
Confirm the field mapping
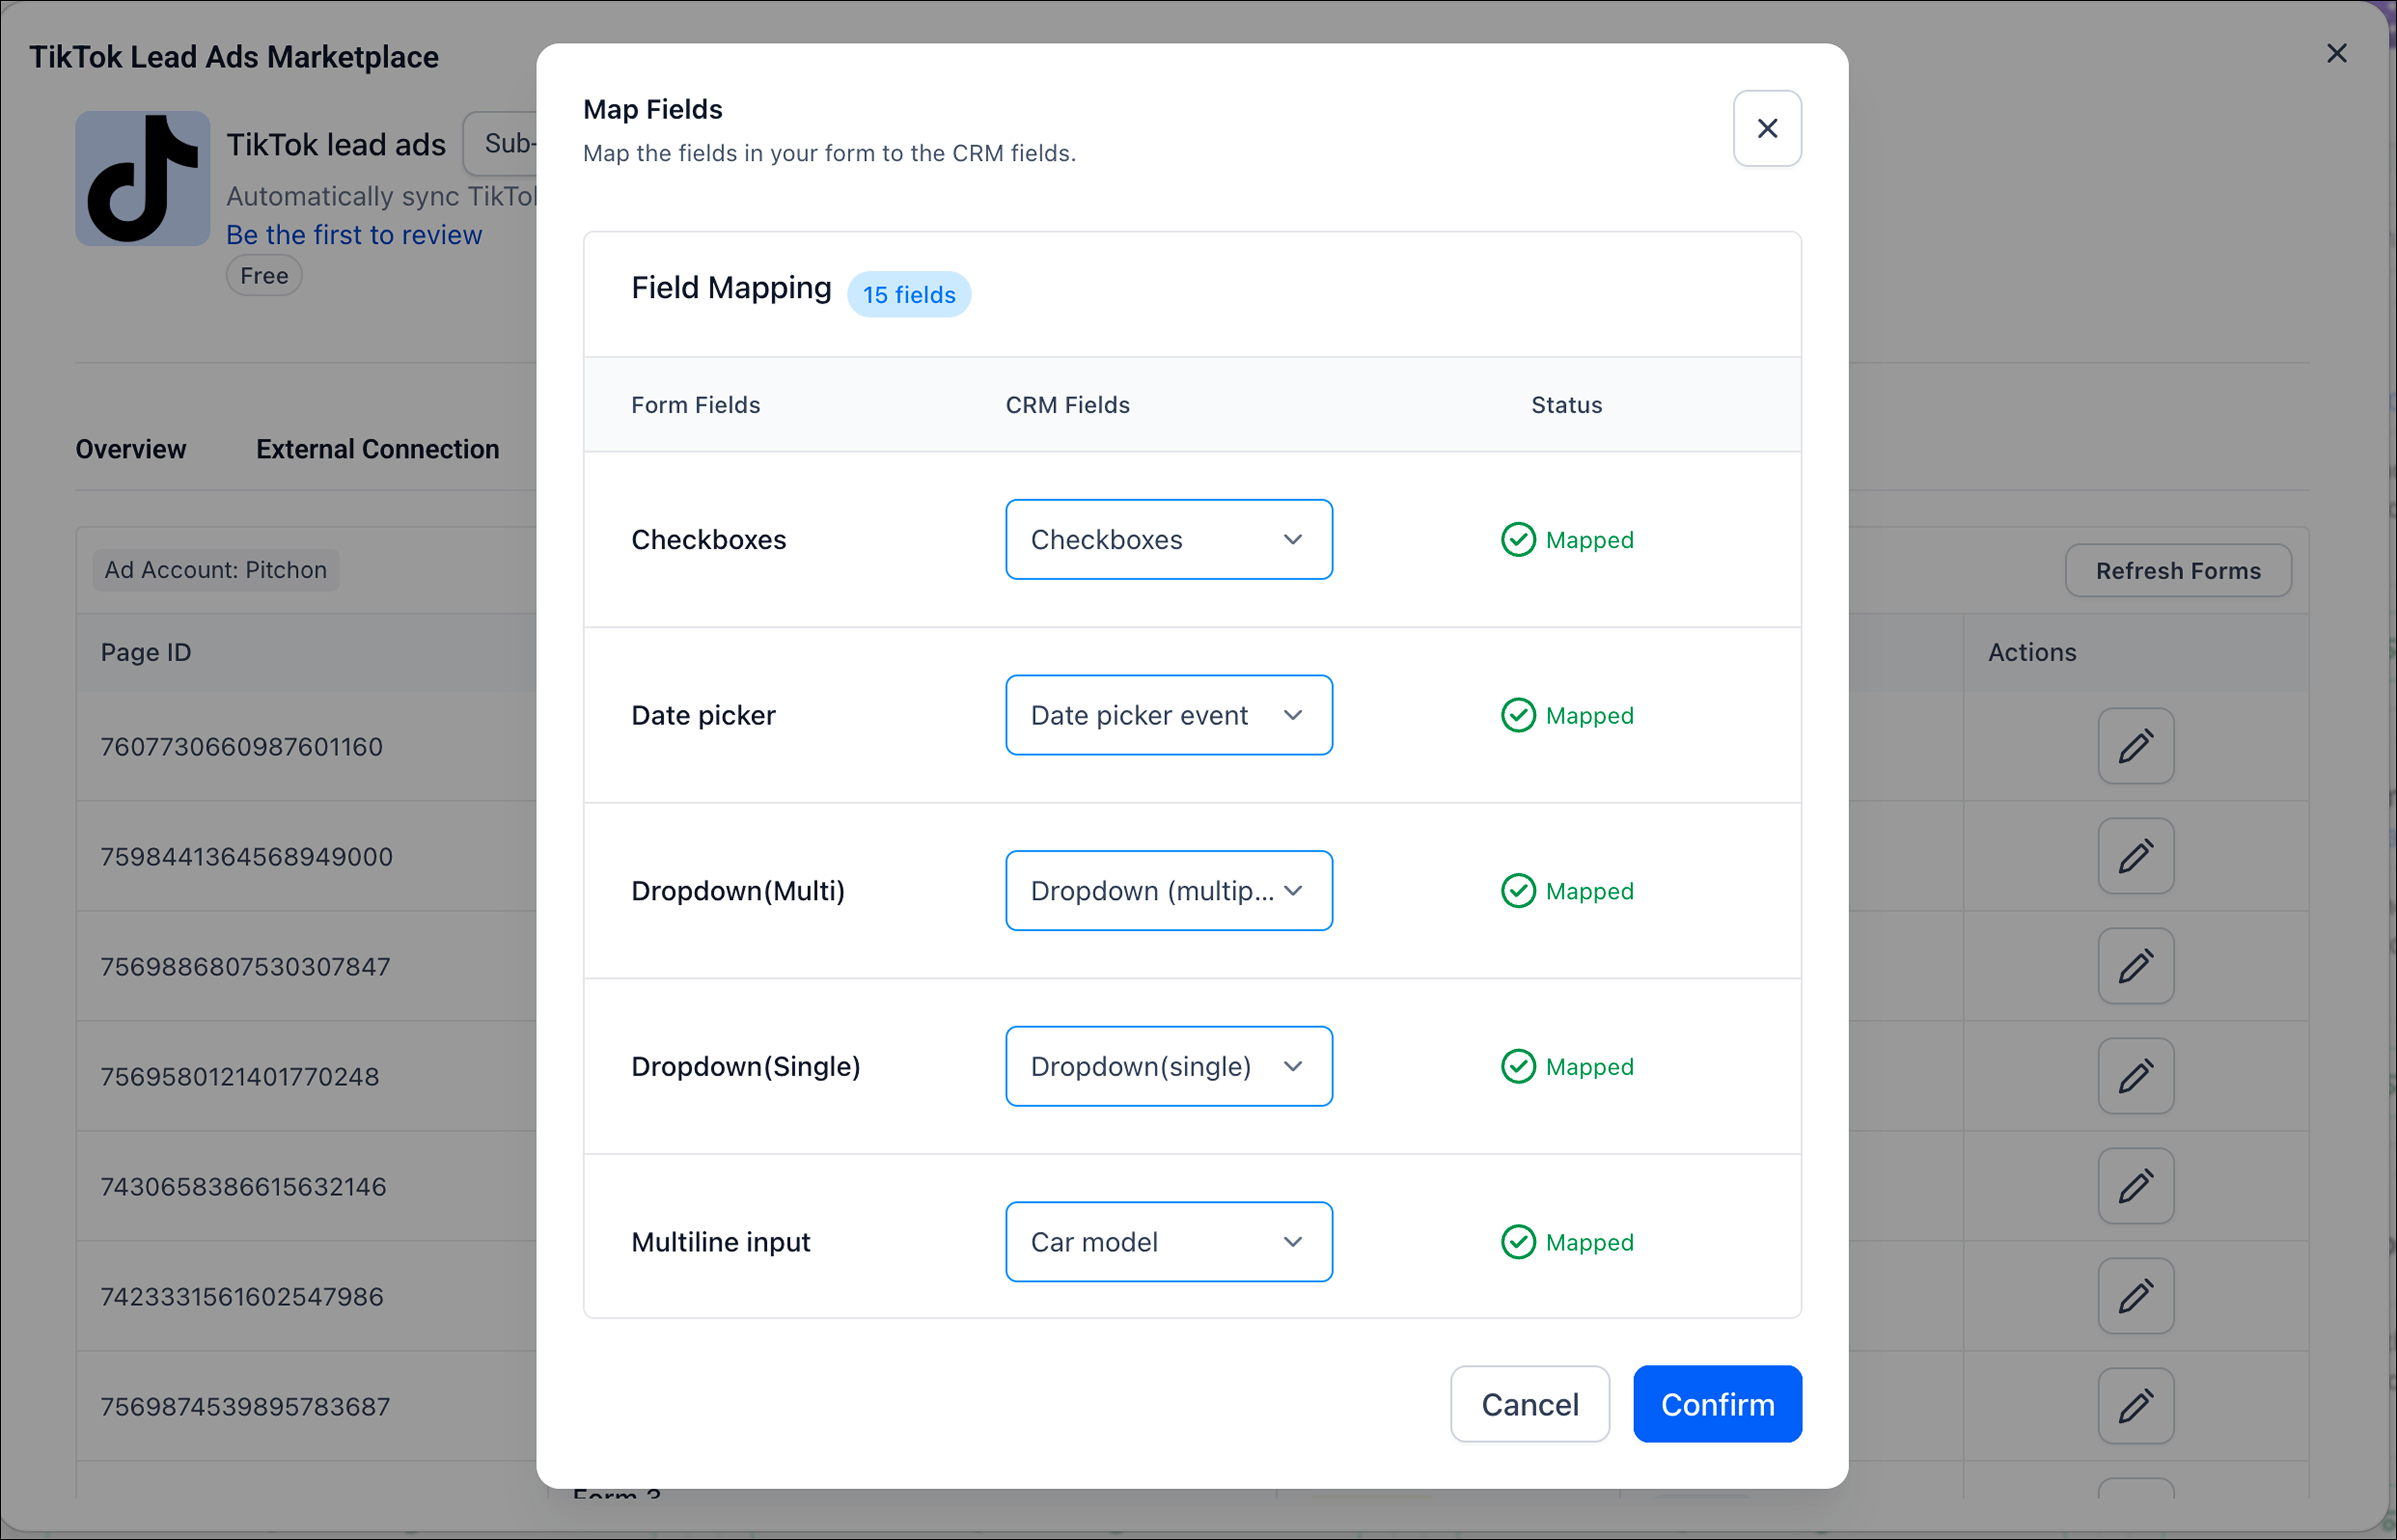(1717, 1404)
